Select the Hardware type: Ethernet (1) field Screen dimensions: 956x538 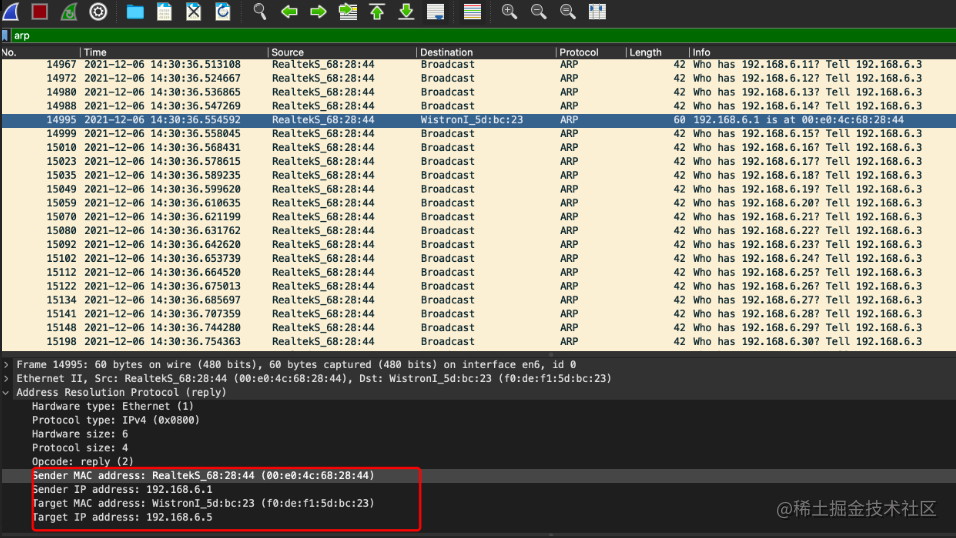pos(113,406)
